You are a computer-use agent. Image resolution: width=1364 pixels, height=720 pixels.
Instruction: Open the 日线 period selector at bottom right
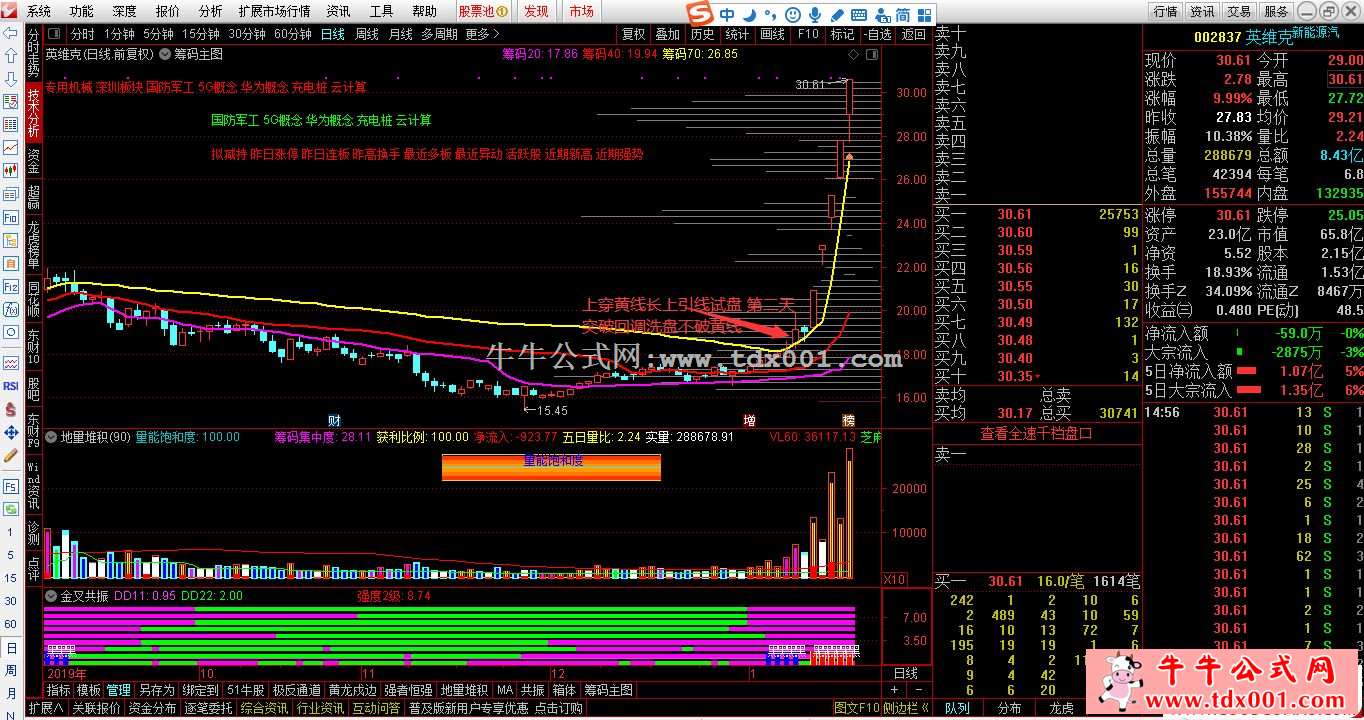[905, 673]
